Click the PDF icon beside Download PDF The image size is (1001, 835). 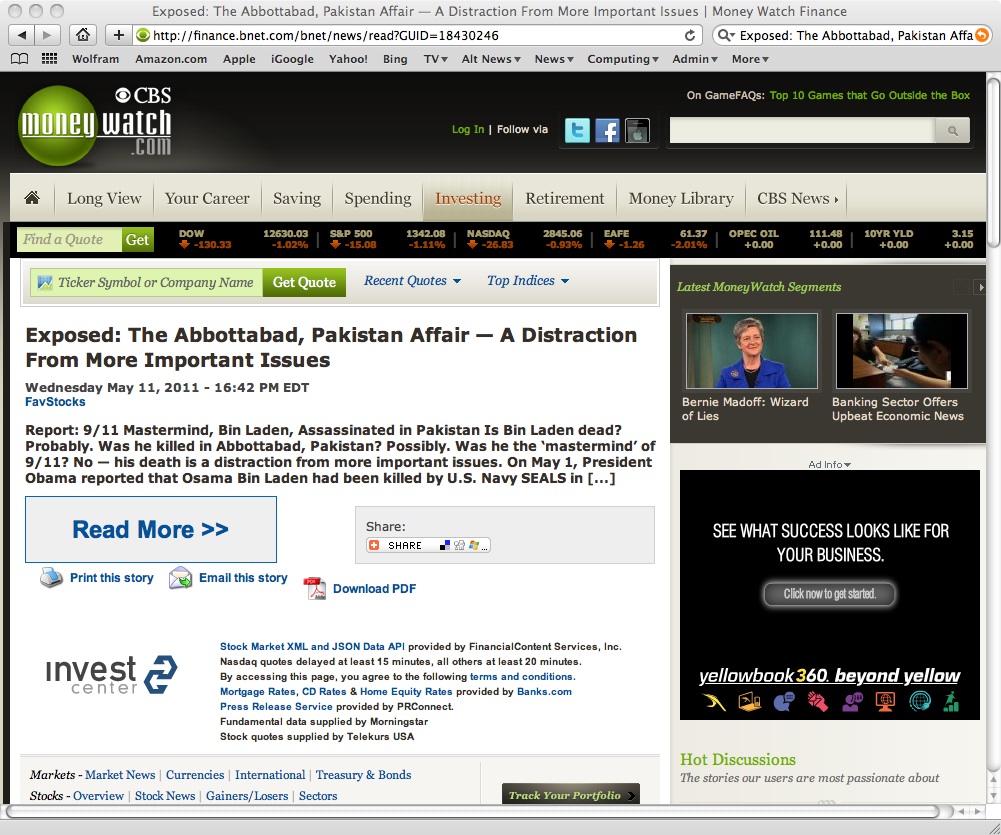(315, 588)
